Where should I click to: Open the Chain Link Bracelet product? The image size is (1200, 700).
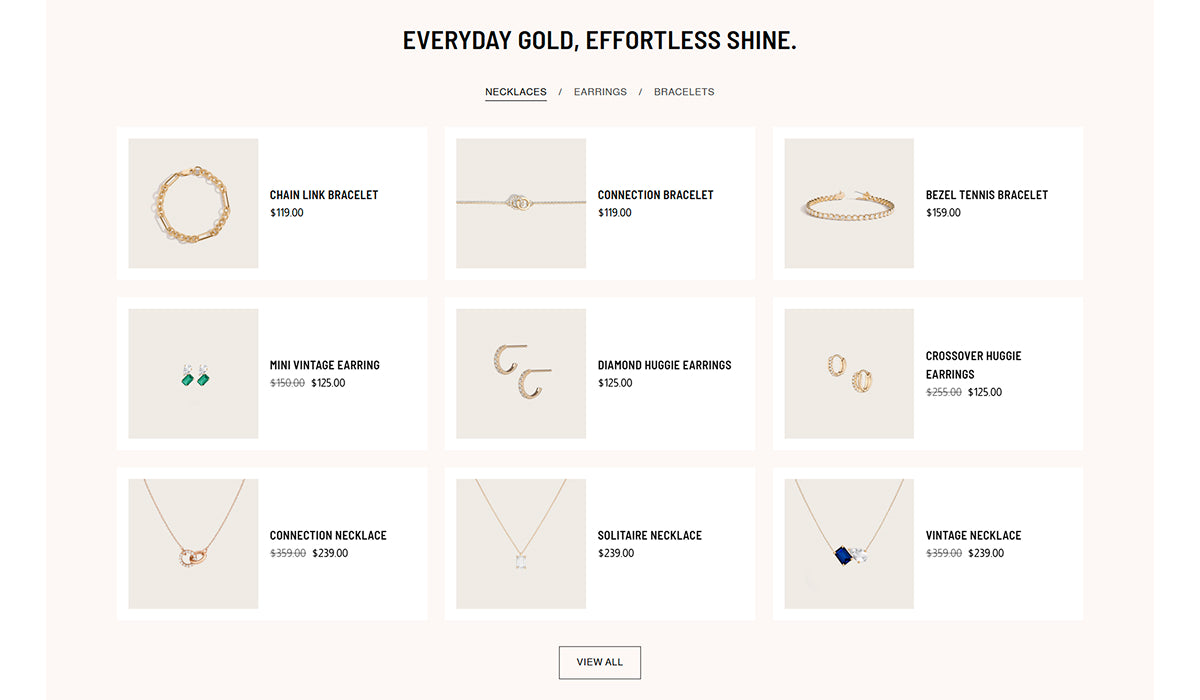[x=323, y=195]
